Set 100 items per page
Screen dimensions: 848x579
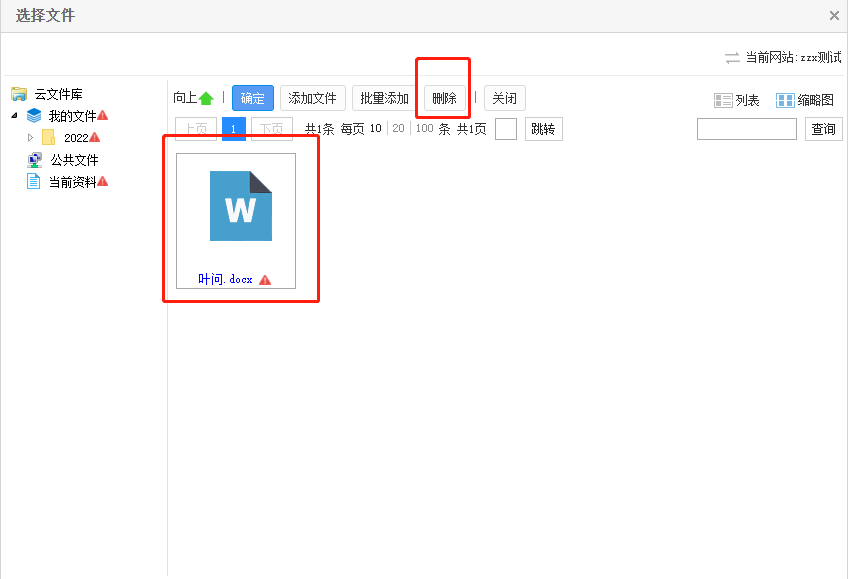click(x=425, y=129)
